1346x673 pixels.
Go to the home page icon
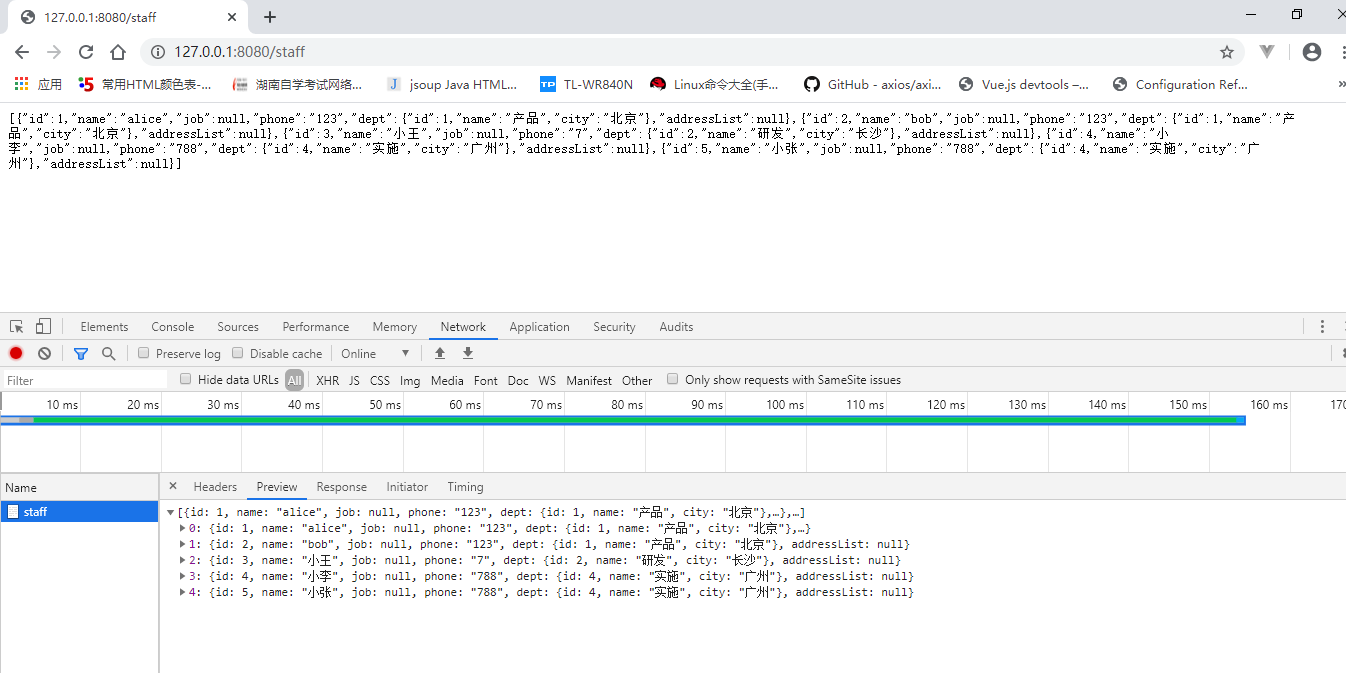pos(118,52)
